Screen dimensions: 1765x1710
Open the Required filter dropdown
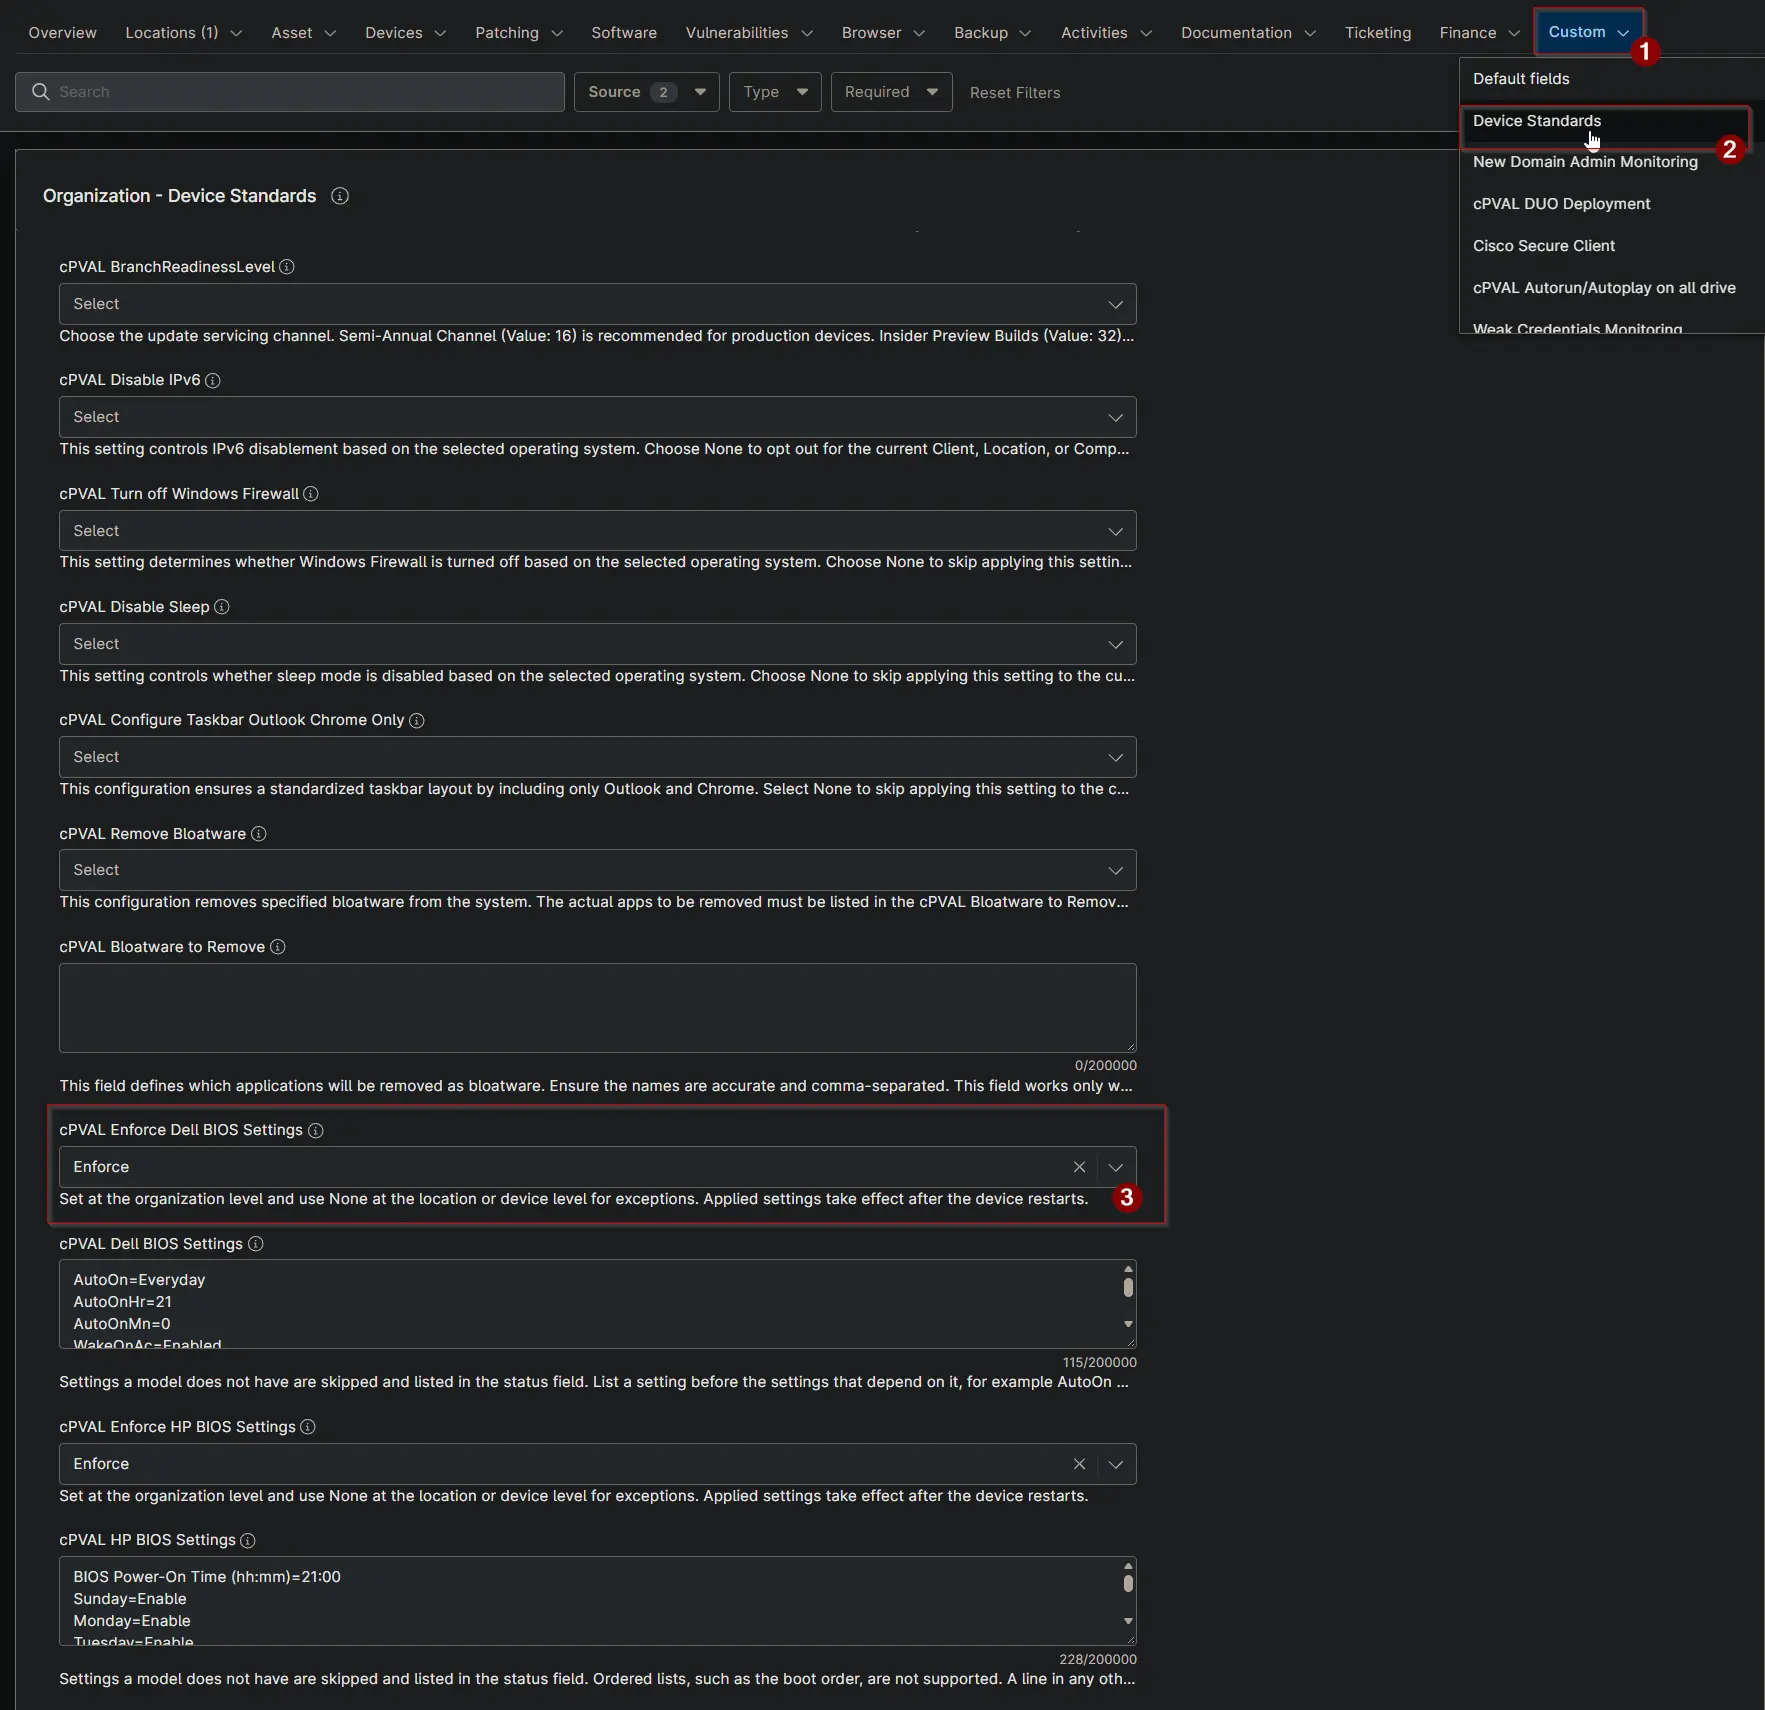[x=891, y=92]
